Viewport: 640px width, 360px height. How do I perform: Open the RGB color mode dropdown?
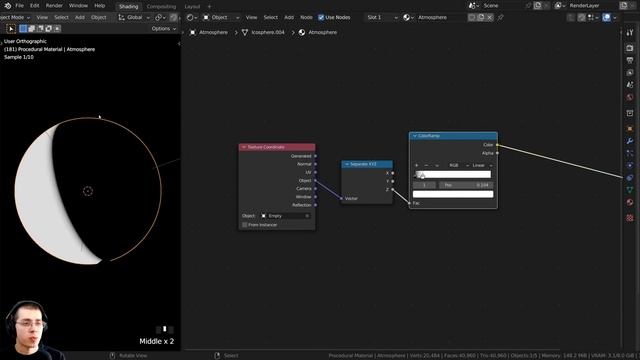pos(458,166)
